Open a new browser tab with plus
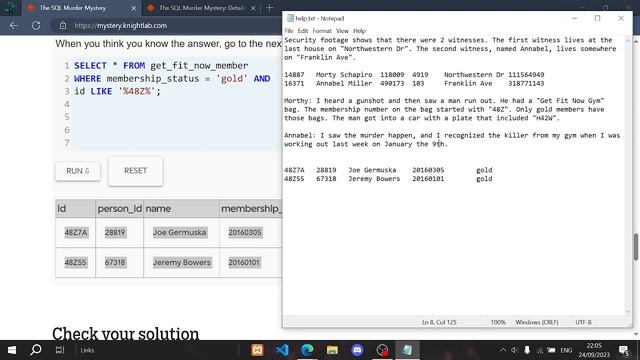Screen dimensions: 640x360 coord(269,8)
